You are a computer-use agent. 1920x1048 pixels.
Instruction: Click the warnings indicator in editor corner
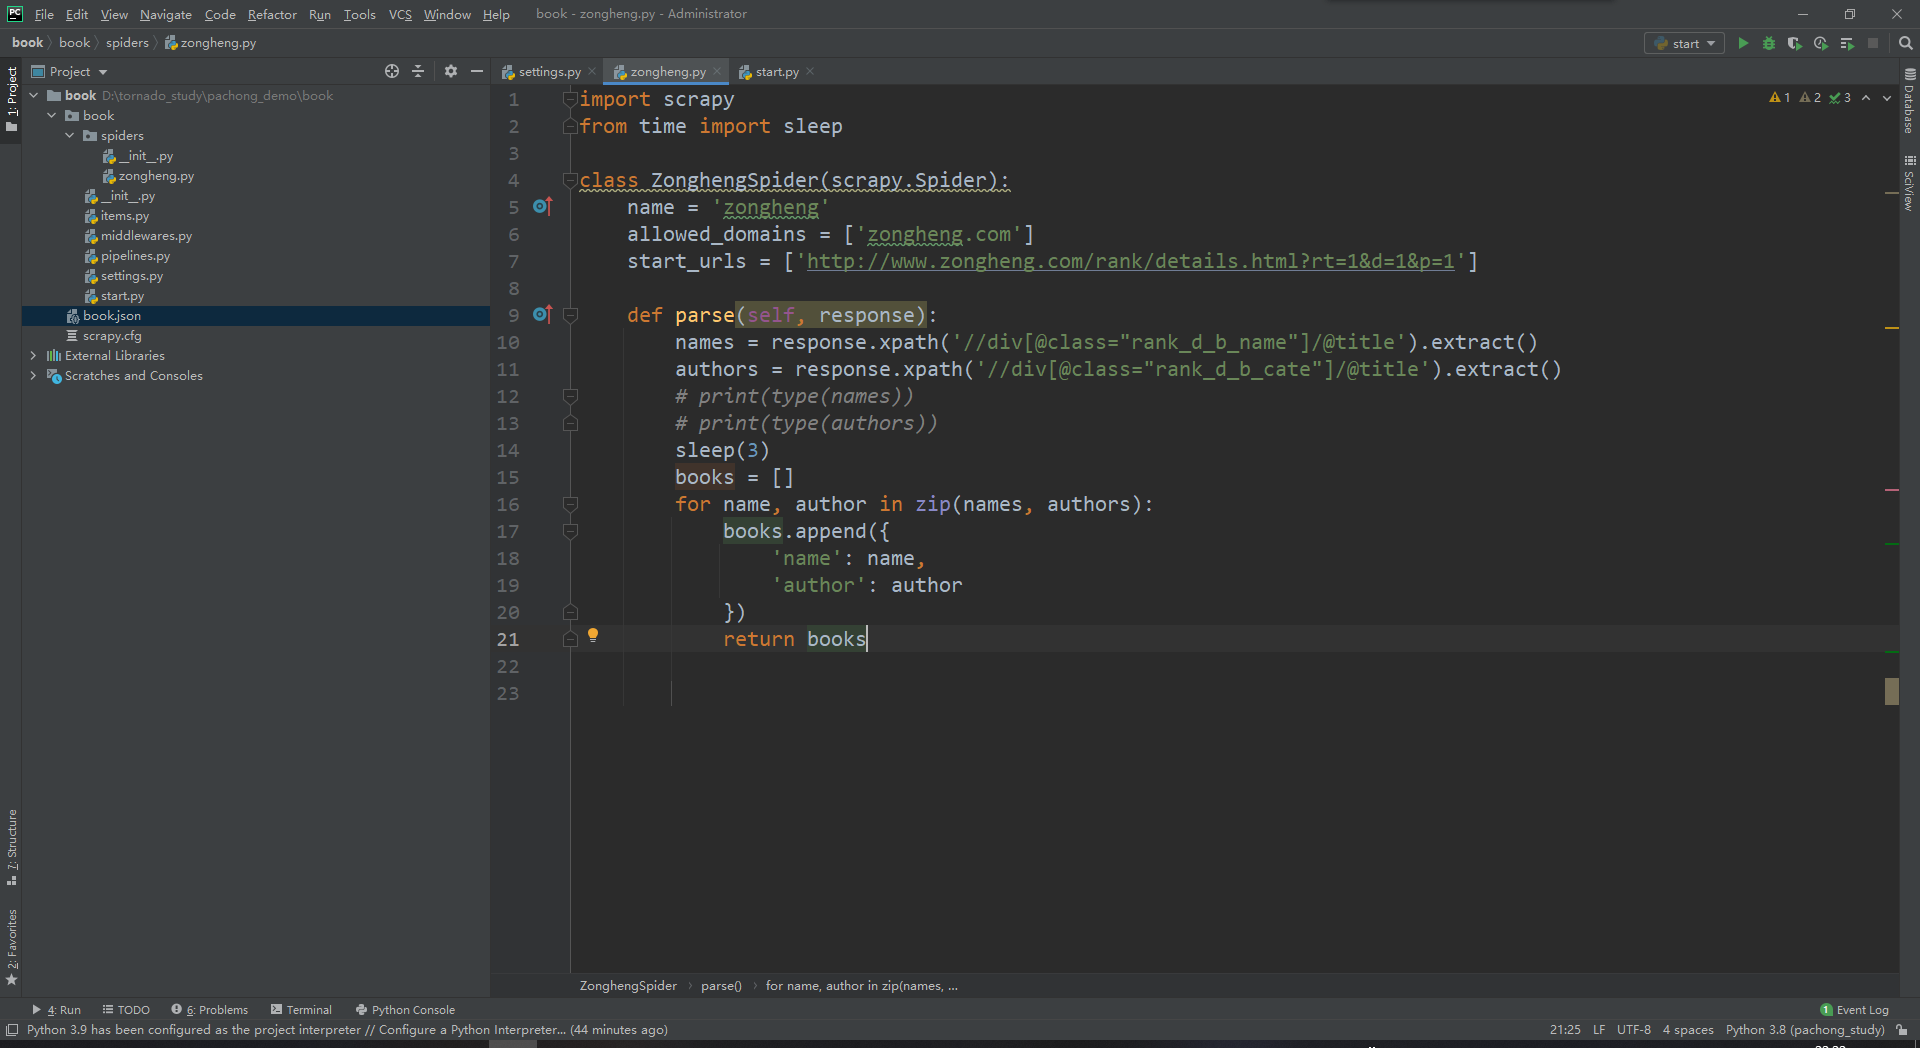coord(1780,97)
